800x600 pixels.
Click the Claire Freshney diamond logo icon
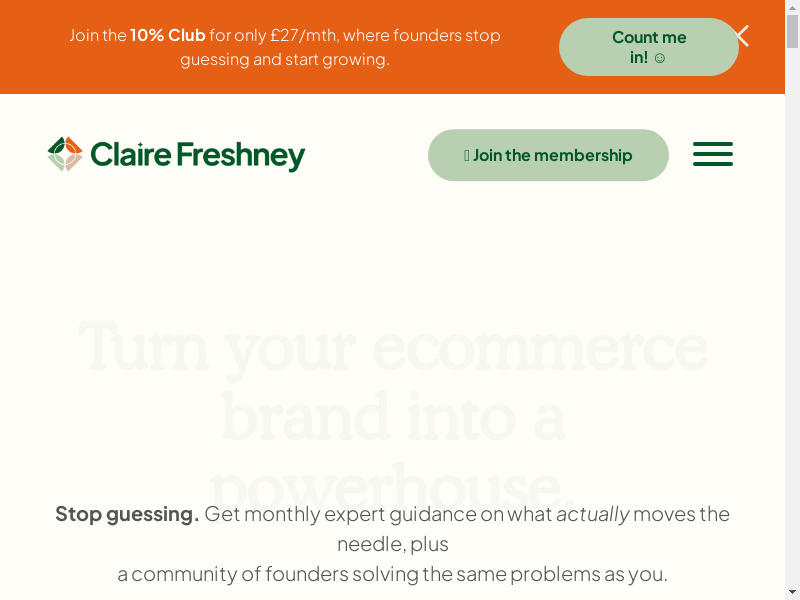point(65,154)
